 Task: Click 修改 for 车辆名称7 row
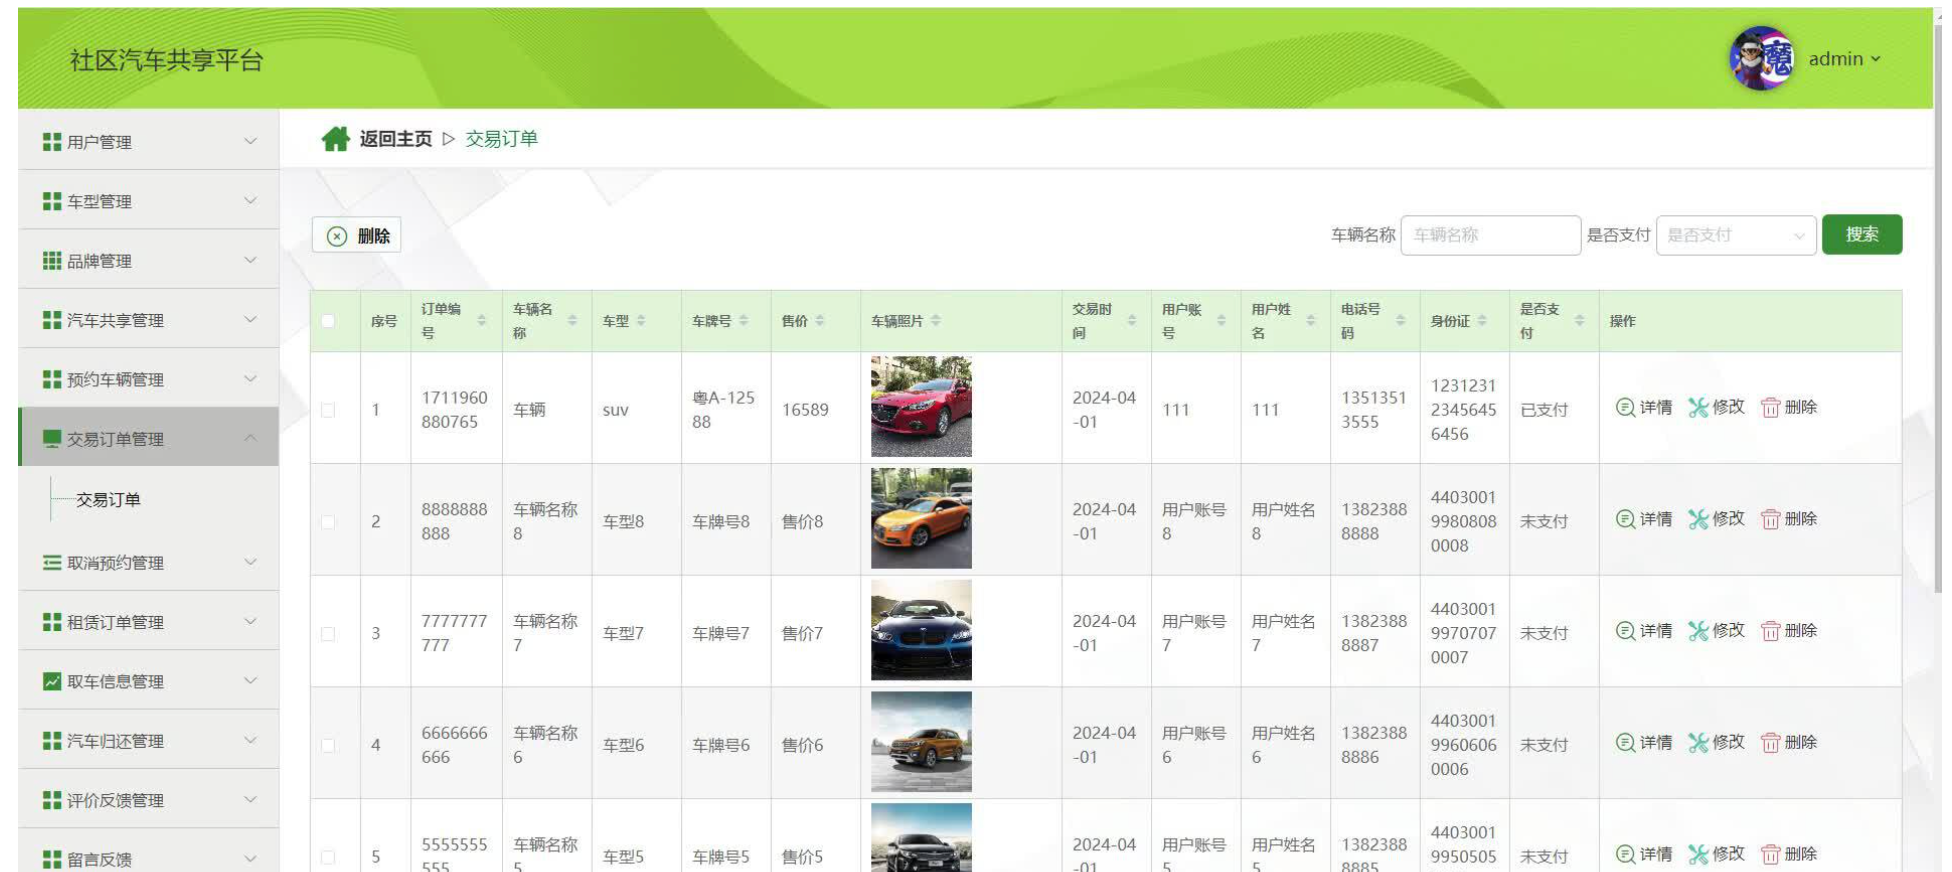pos(1716,631)
